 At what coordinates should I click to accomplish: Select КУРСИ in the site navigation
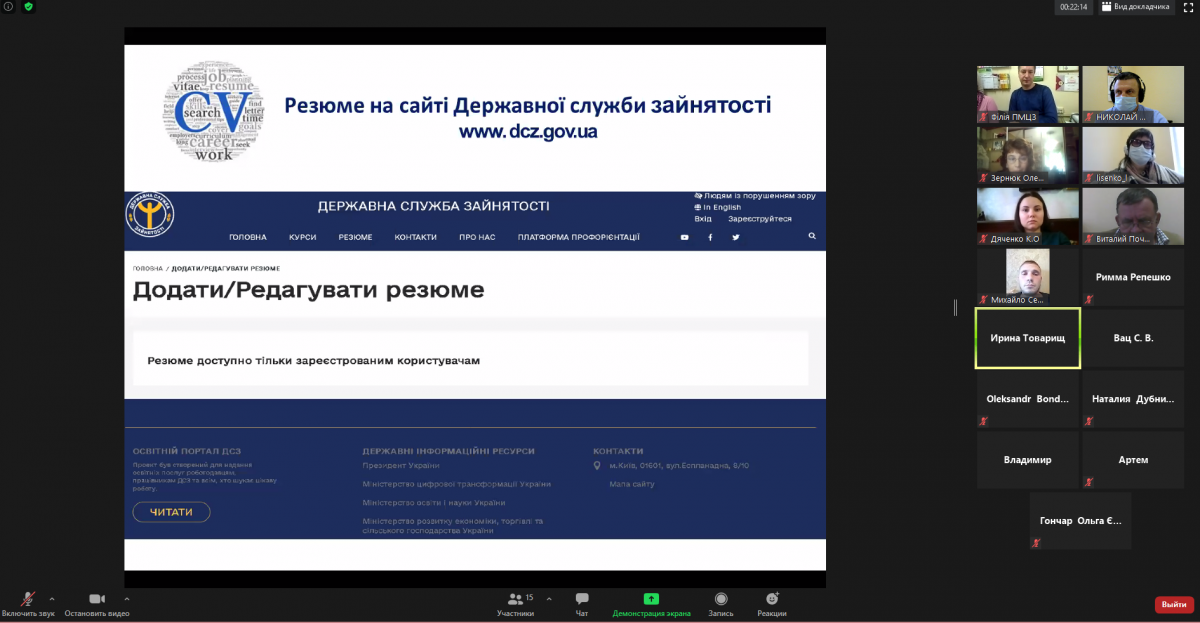coord(303,237)
